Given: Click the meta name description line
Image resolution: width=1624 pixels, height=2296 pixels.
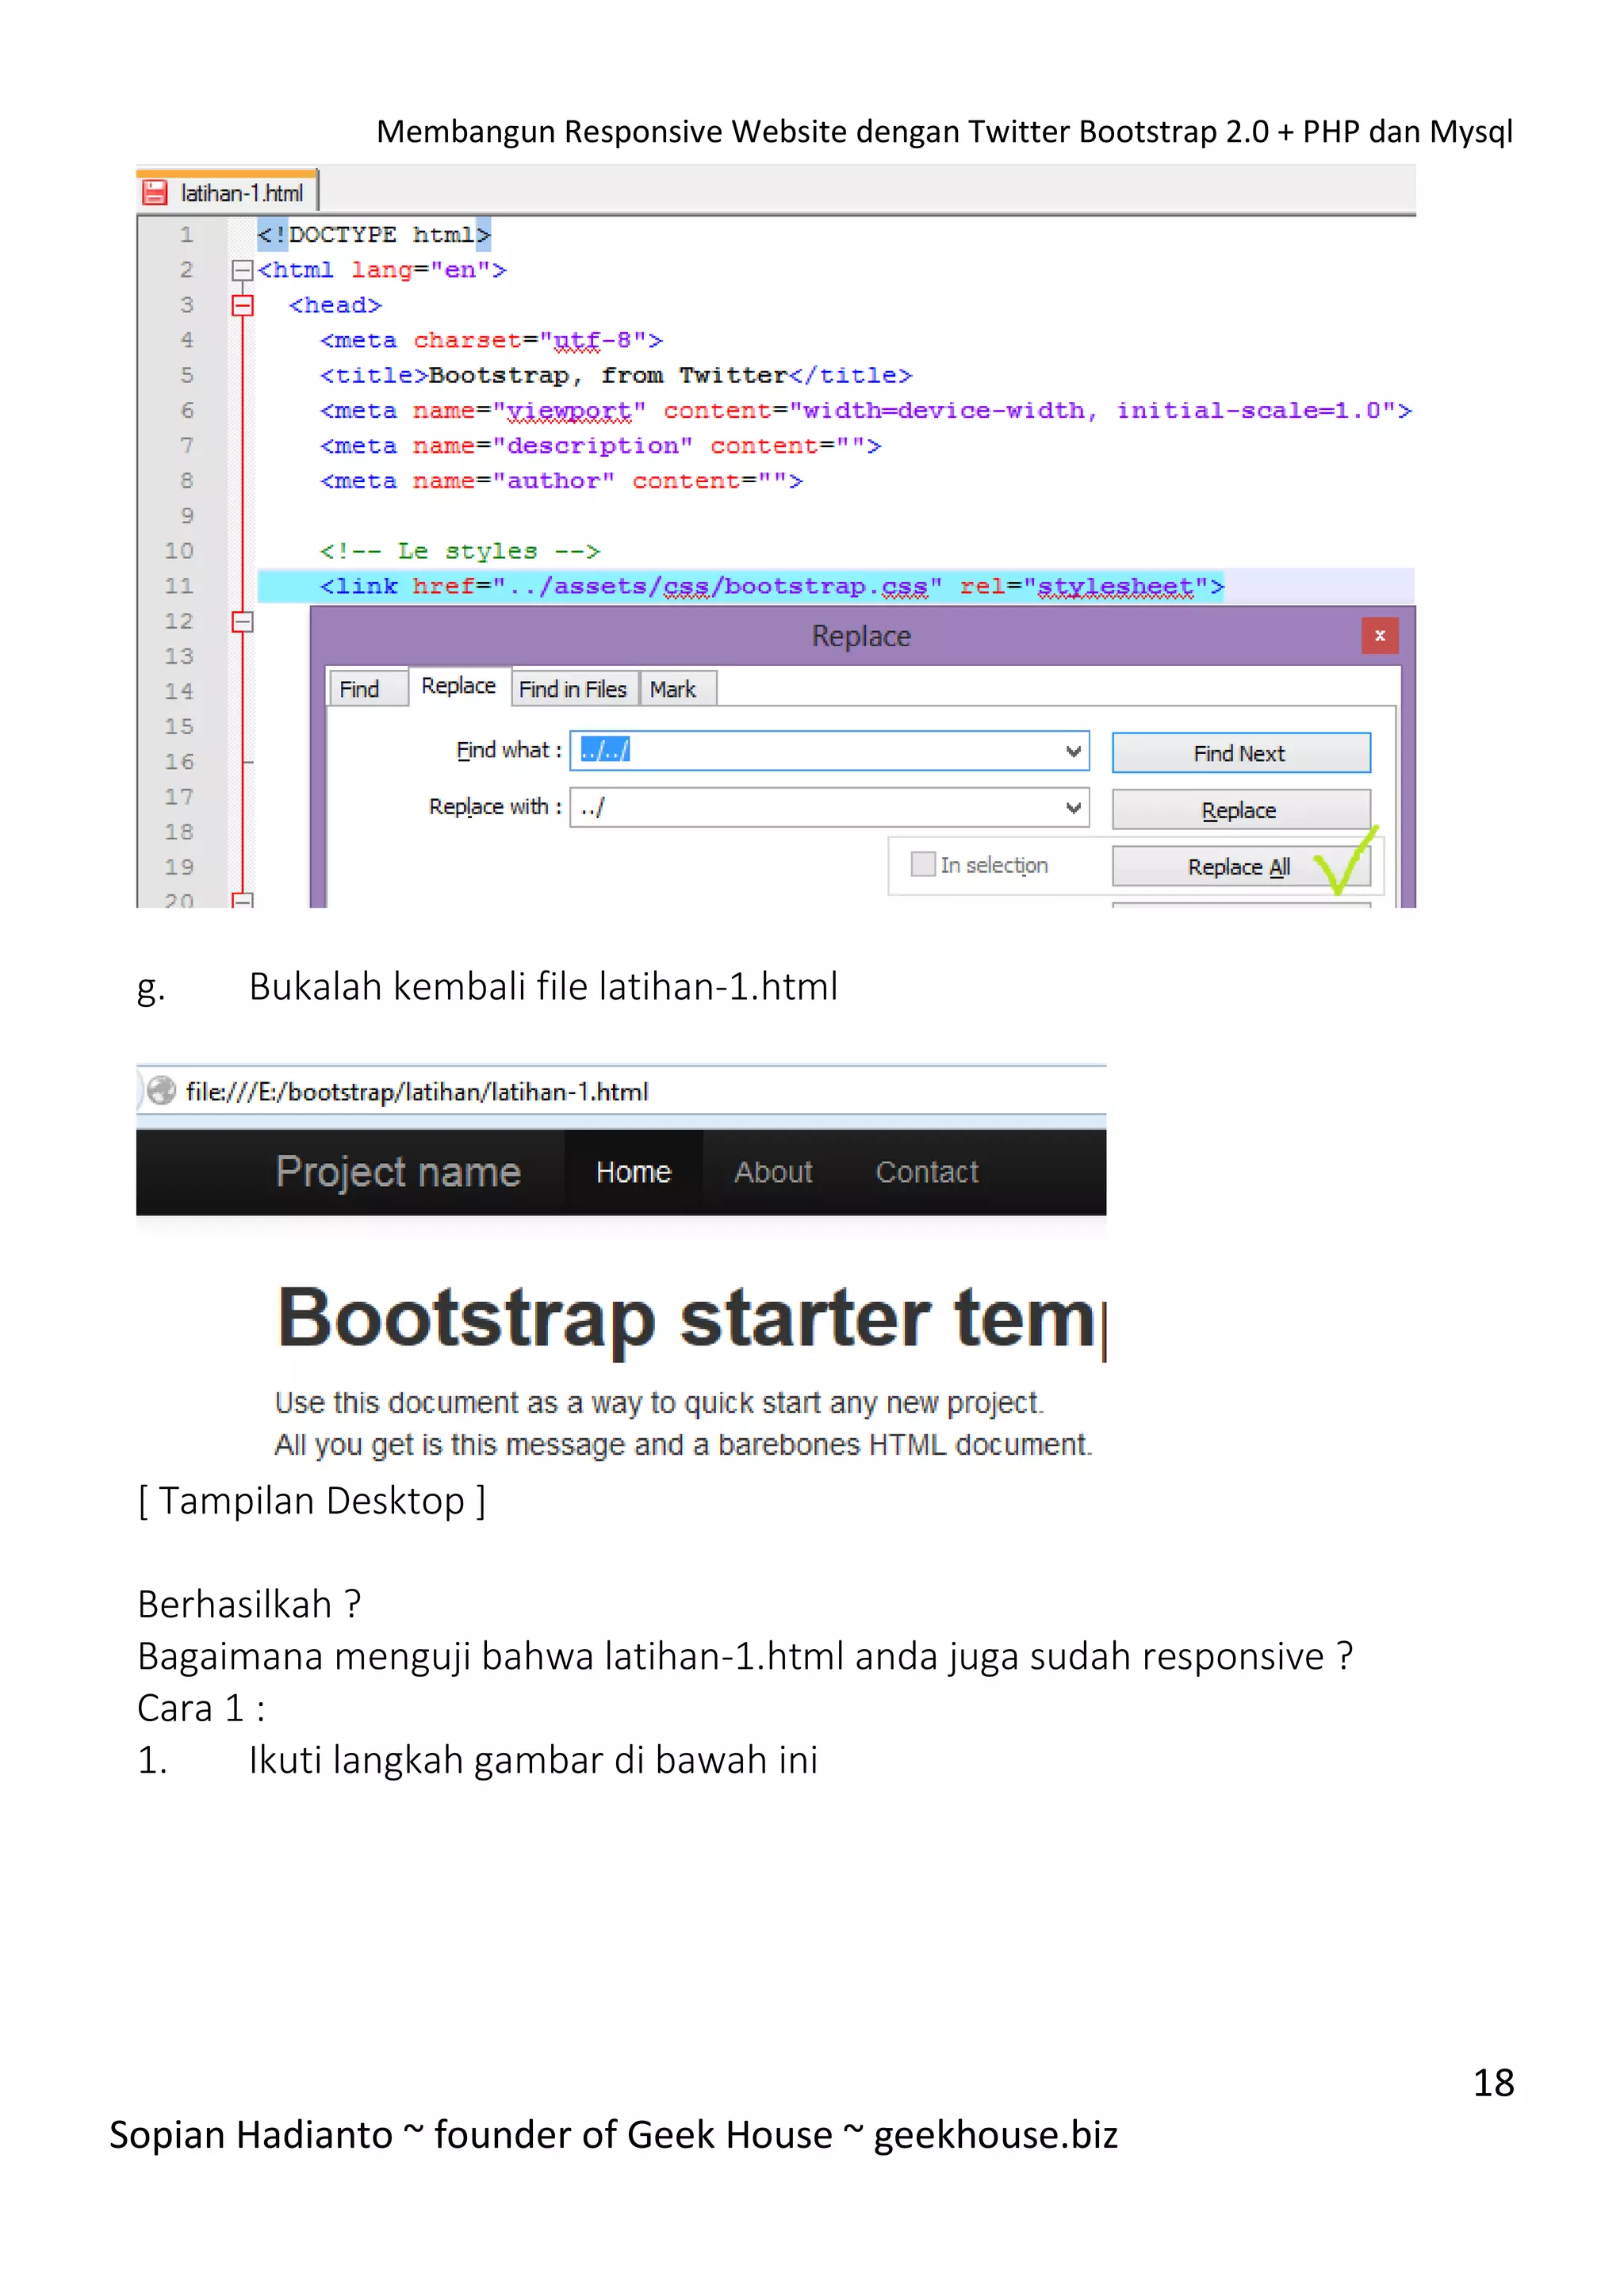Looking at the screenshot, I should click(x=600, y=446).
